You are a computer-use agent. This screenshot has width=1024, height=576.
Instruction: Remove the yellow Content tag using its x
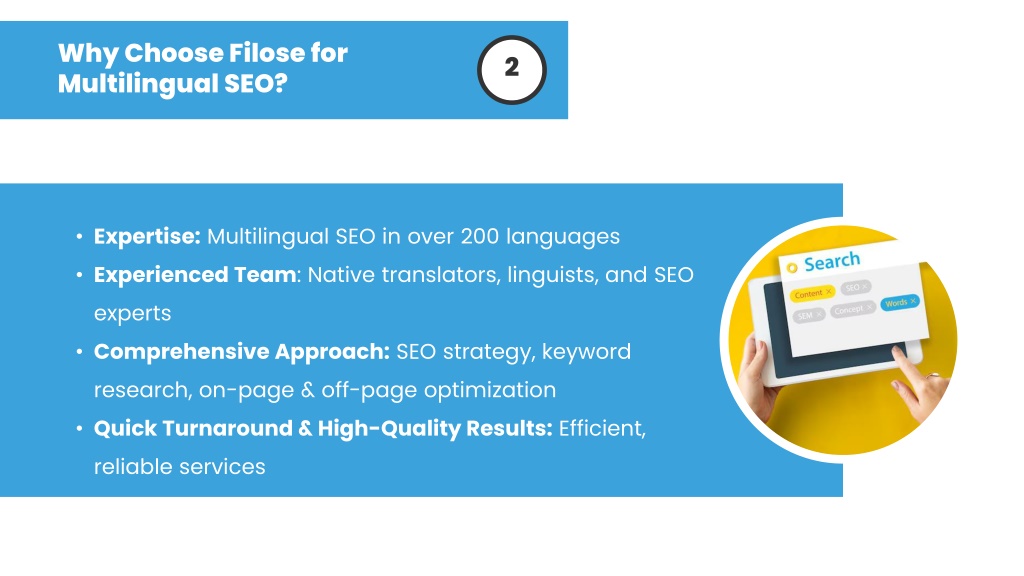(x=829, y=292)
